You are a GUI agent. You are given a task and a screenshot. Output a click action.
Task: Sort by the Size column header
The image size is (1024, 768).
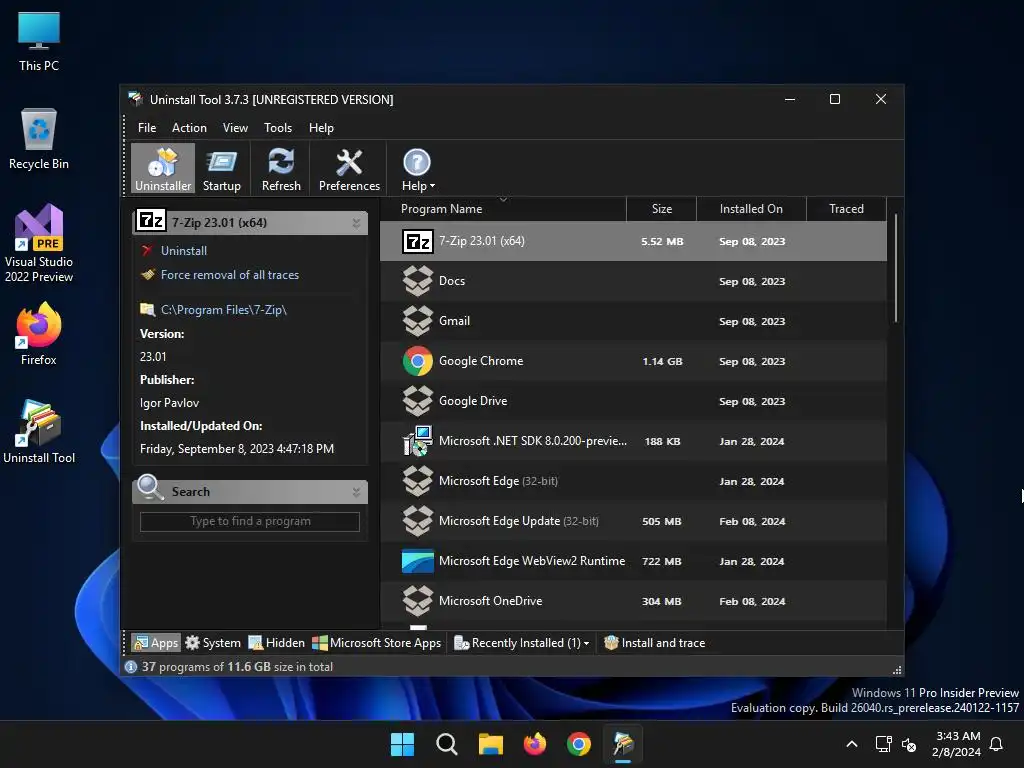pos(662,209)
